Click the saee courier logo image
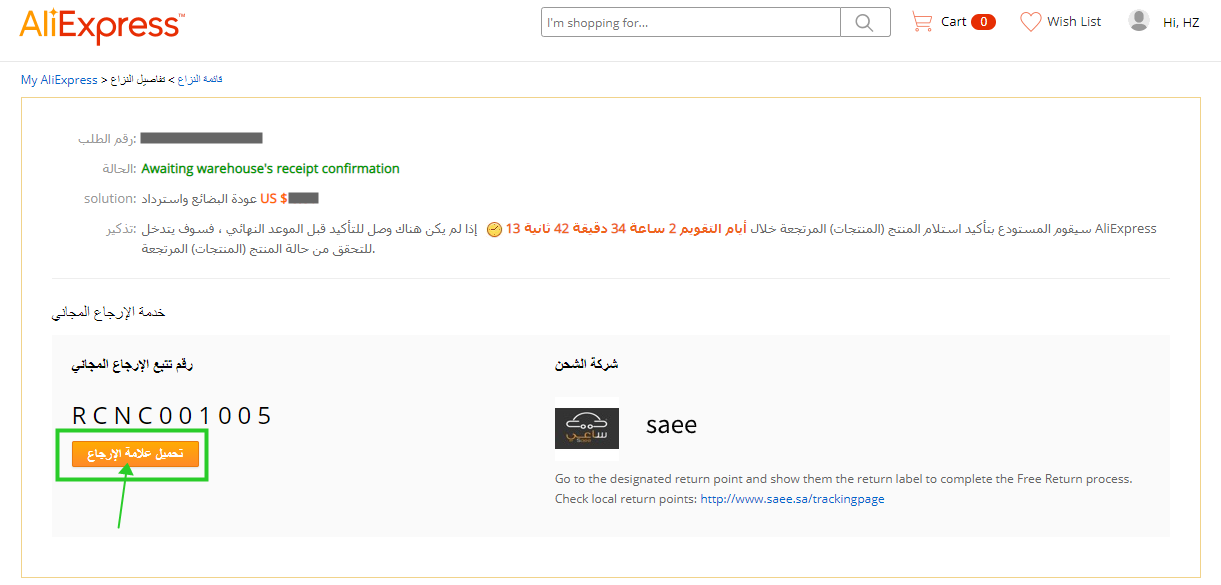Screen dimensions: 1221x585 pyautogui.click(x=587, y=424)
